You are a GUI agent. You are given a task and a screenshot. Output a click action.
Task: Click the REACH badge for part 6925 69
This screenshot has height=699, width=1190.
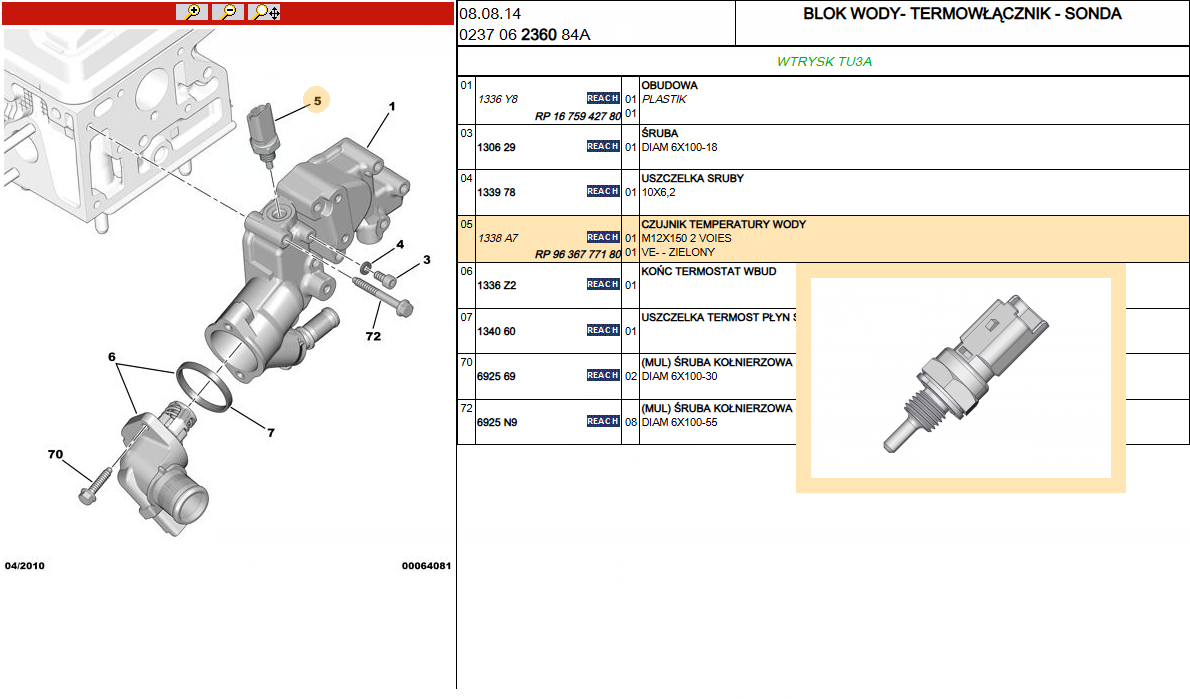tap(603, 376)
